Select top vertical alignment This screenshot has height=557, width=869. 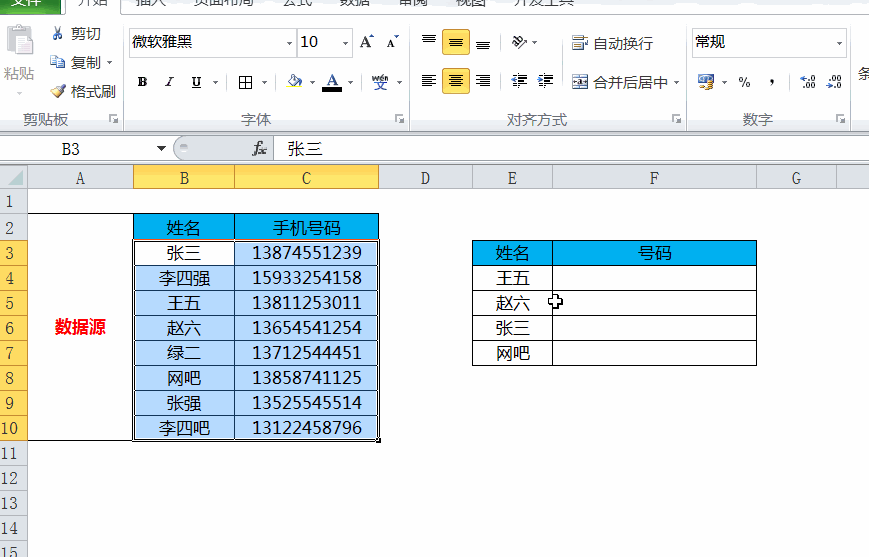429,42
